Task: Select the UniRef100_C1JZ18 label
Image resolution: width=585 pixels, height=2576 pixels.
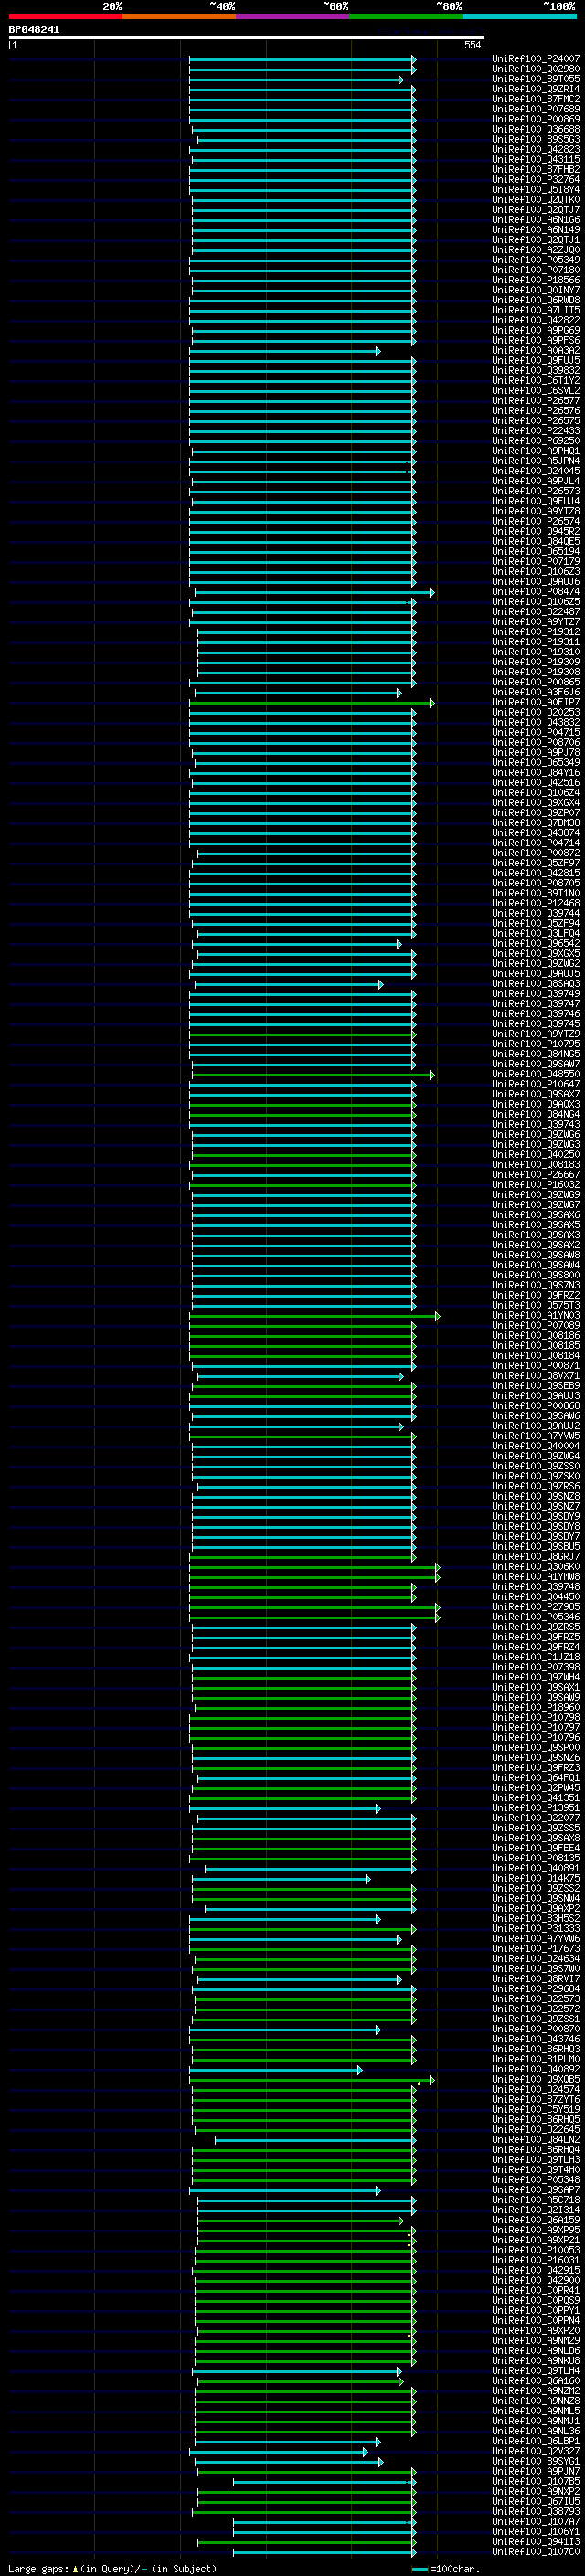Action: (x=536, y=1658)
